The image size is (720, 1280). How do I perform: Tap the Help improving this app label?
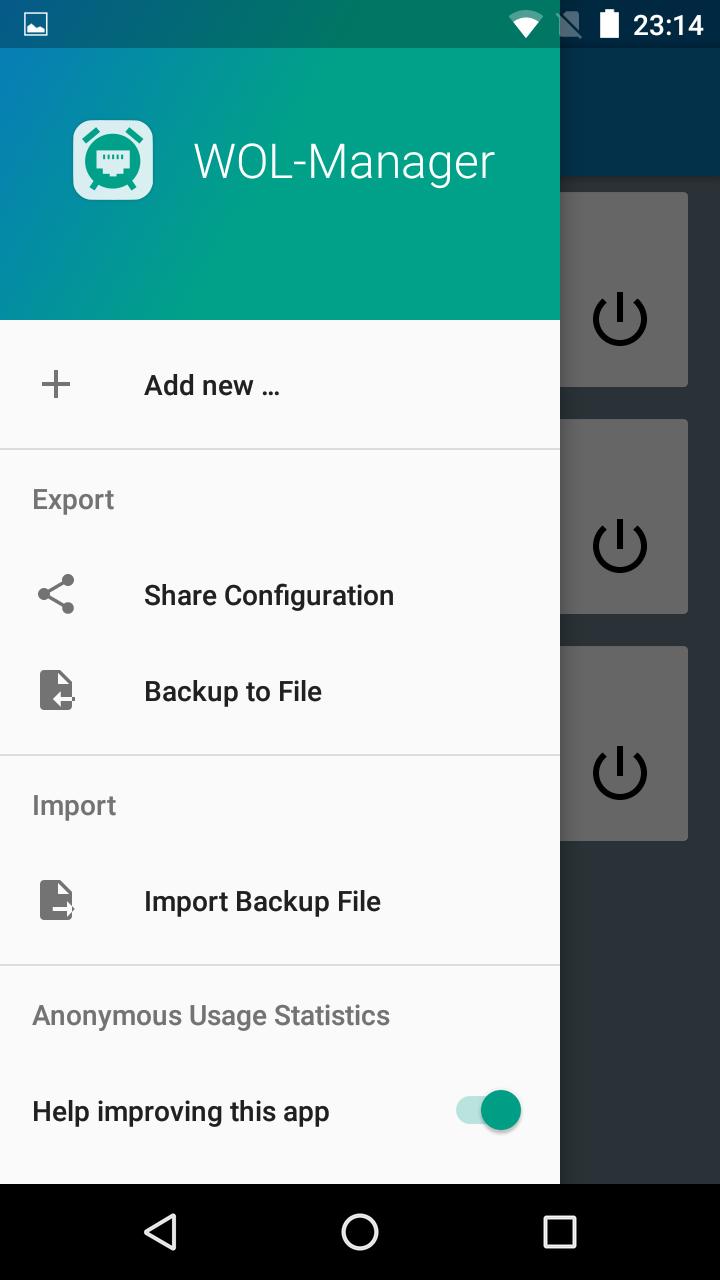[x=181, y=1112]
